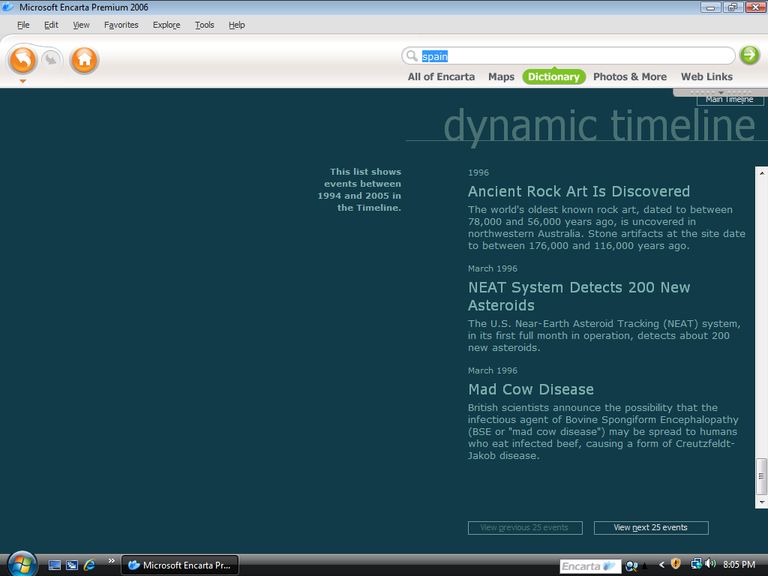Click the grey Forward arrow button
The height and width of the screenshot is (576, 768).
(x=51, y=60)
